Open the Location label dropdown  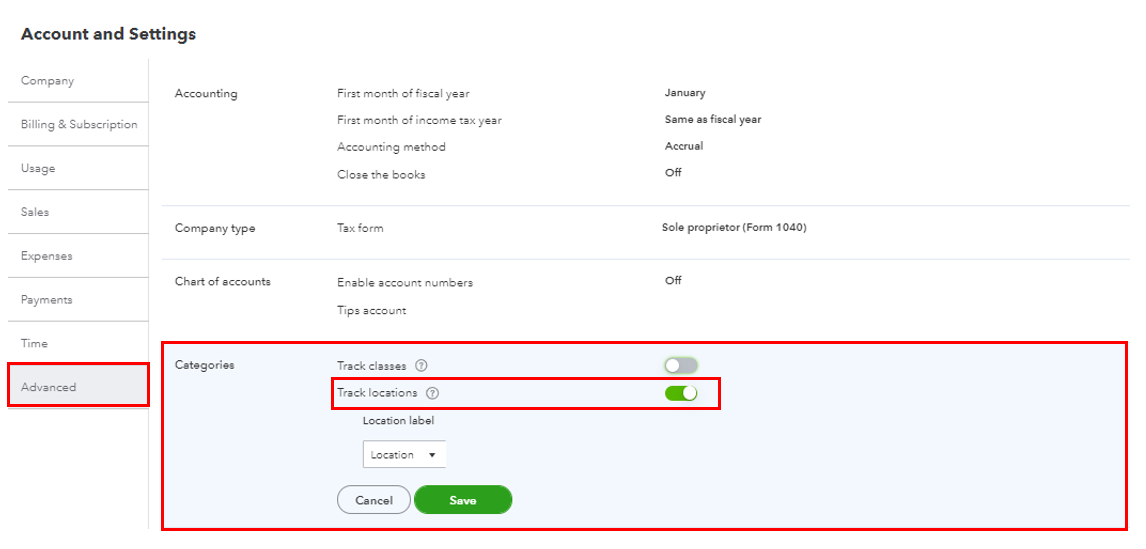click(x=404, y=455)
